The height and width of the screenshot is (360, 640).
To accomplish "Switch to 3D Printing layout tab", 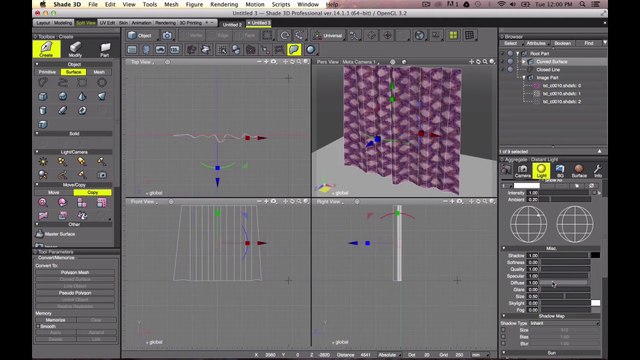I will pyautogui.click(x=191, y=23).
